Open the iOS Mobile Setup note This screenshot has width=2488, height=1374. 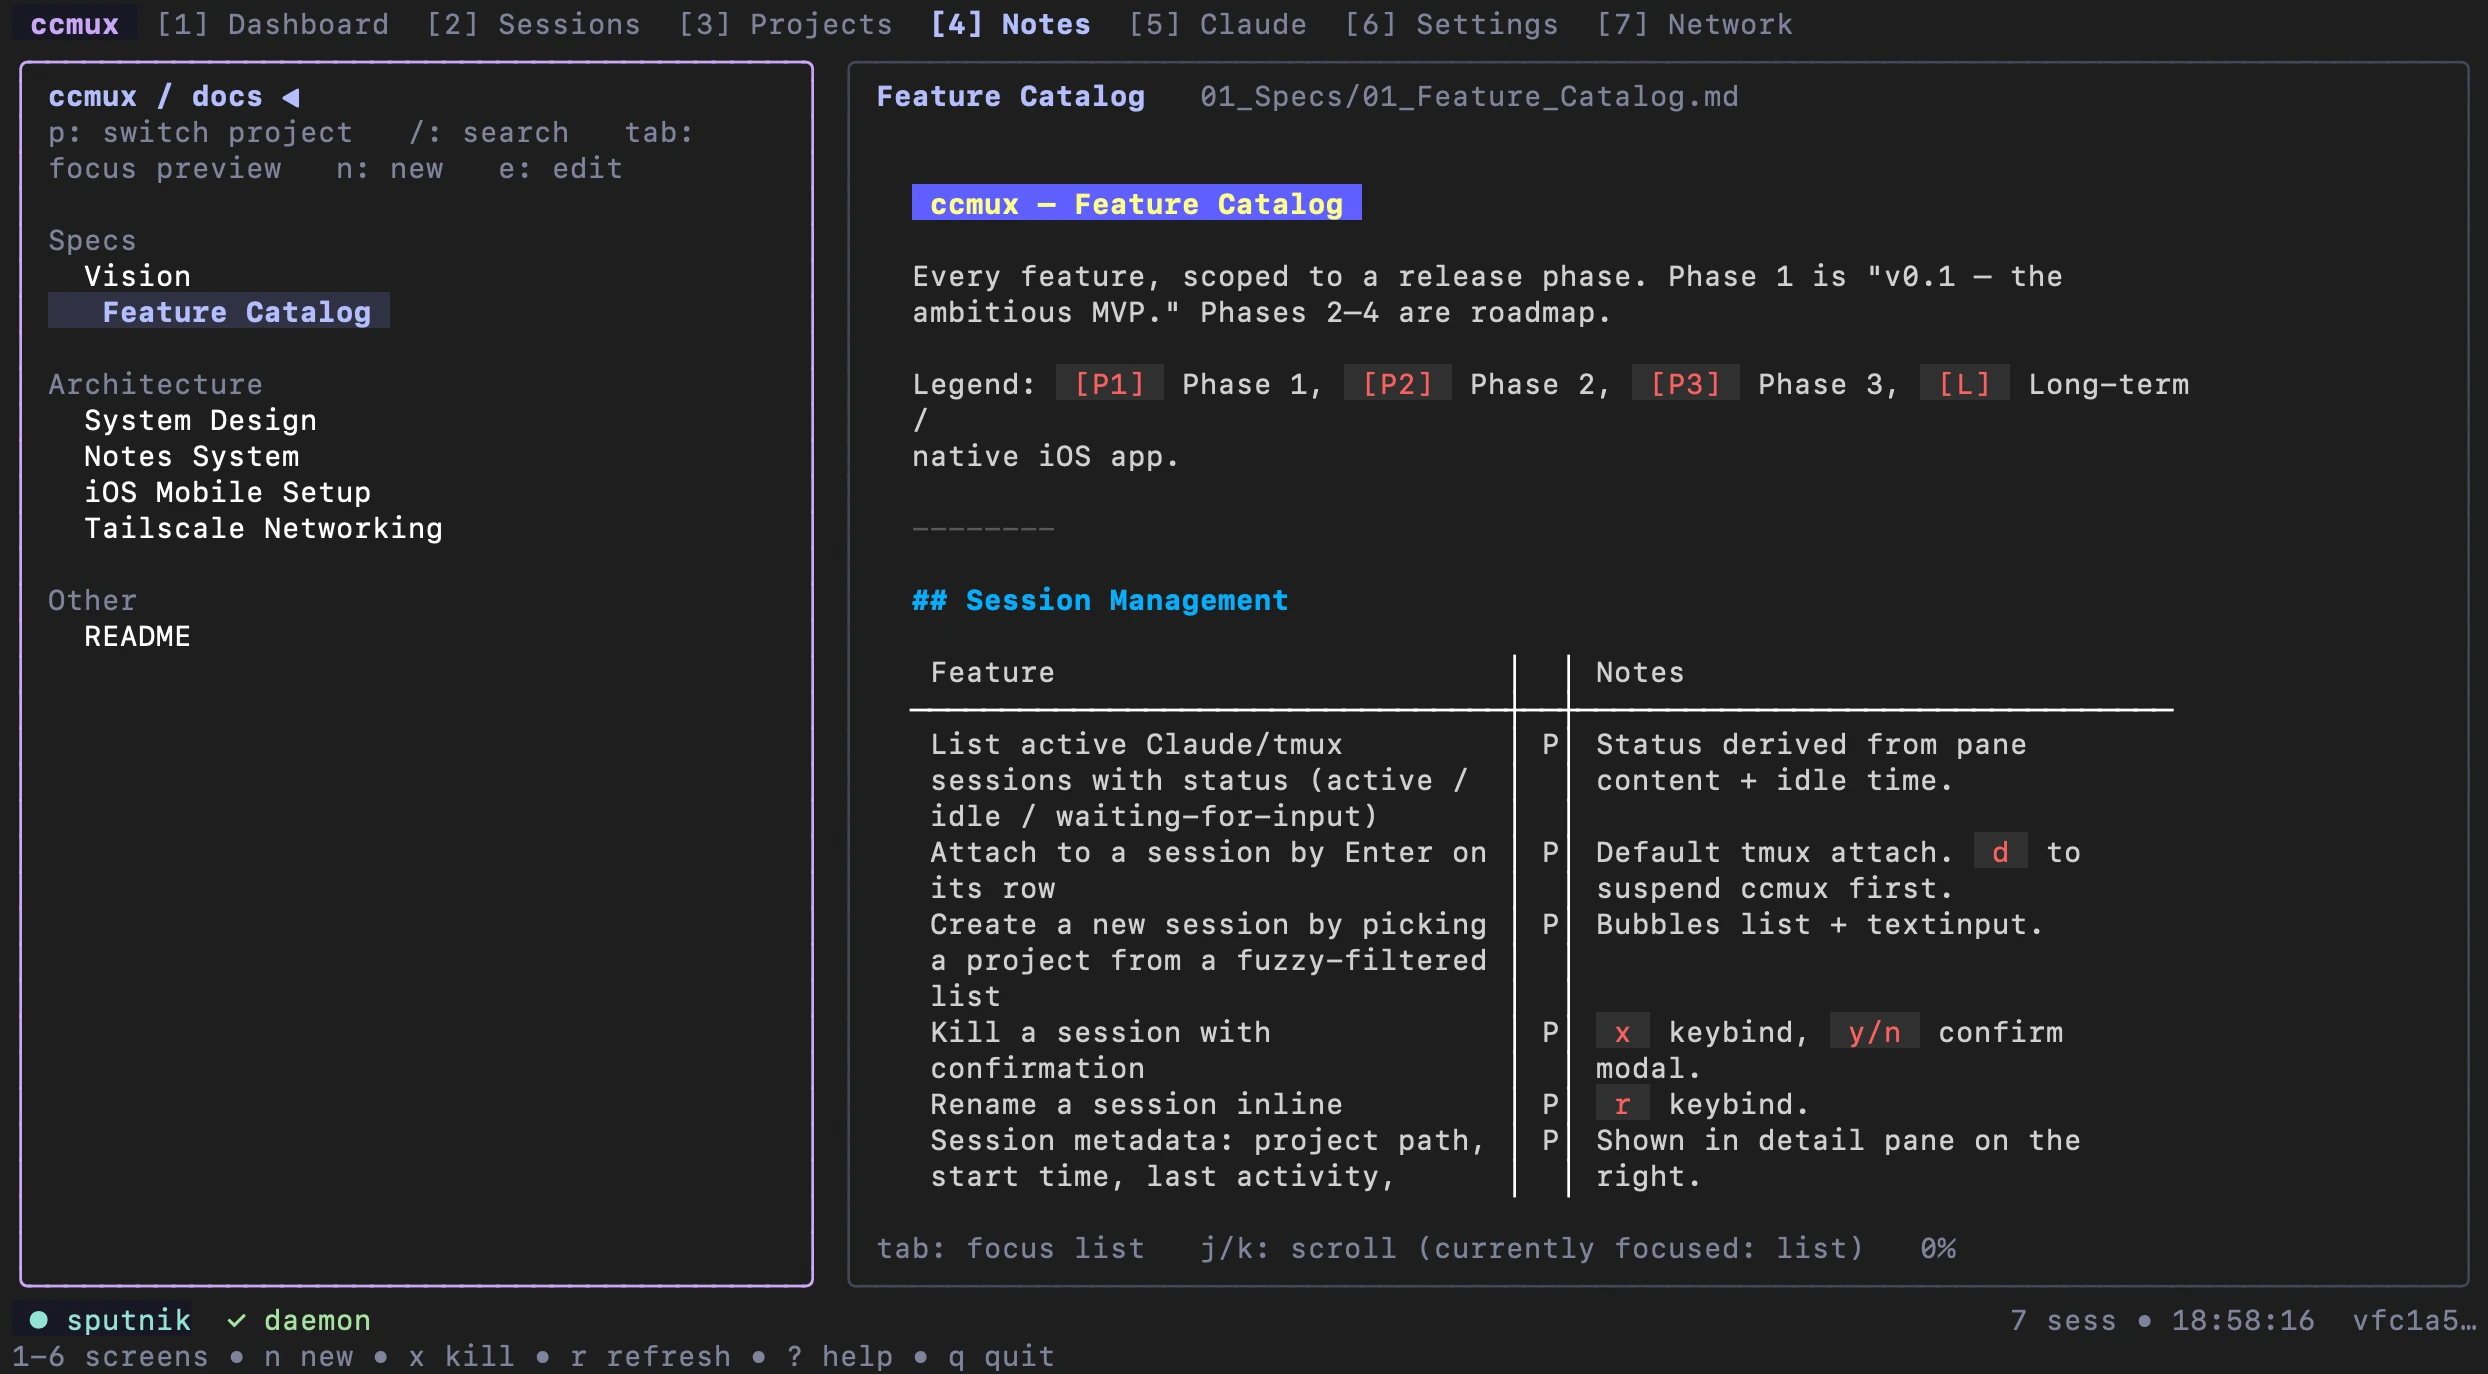pos(228,492)
